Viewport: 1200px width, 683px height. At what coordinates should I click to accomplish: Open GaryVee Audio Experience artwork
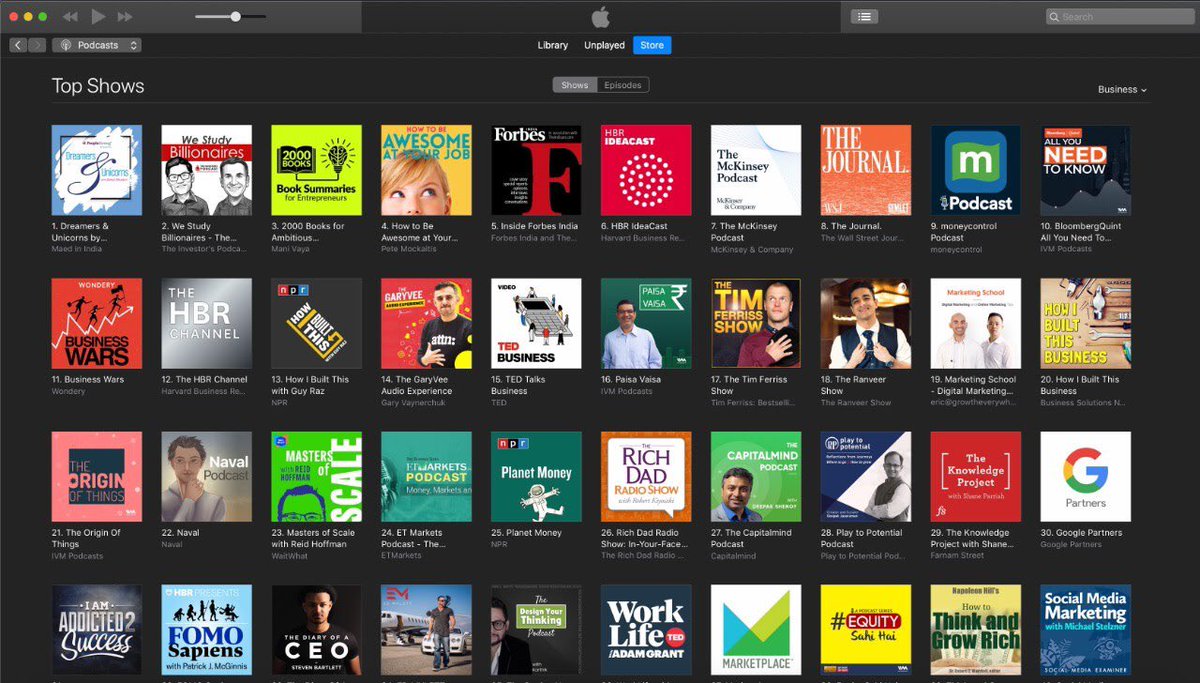[427, 324]
